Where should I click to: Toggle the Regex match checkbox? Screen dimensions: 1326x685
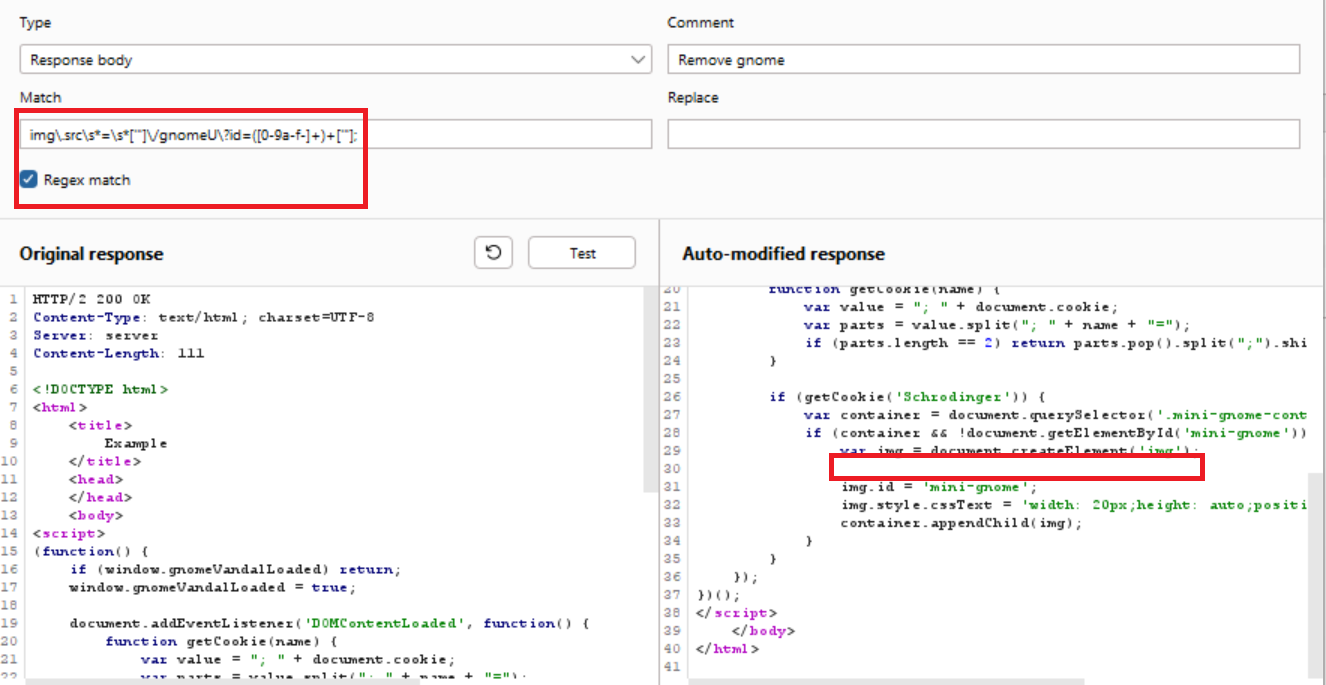pos(29,180)
